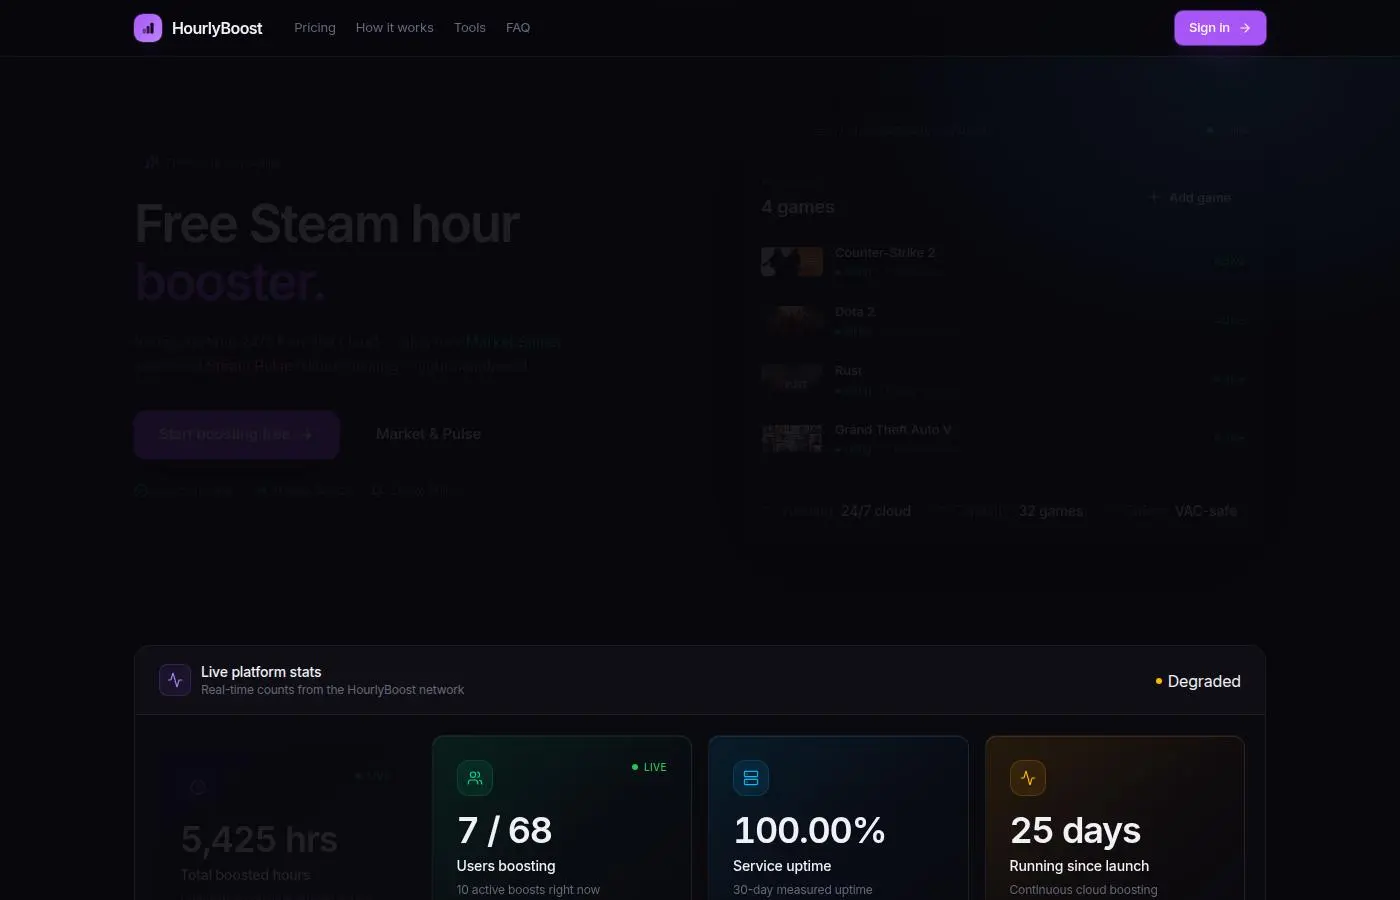Image resolution: width=1400 pixels, height=900 pixels.
Task: Select the Counter-Strike 2 game thumbnail
Action: click(792, 262)
